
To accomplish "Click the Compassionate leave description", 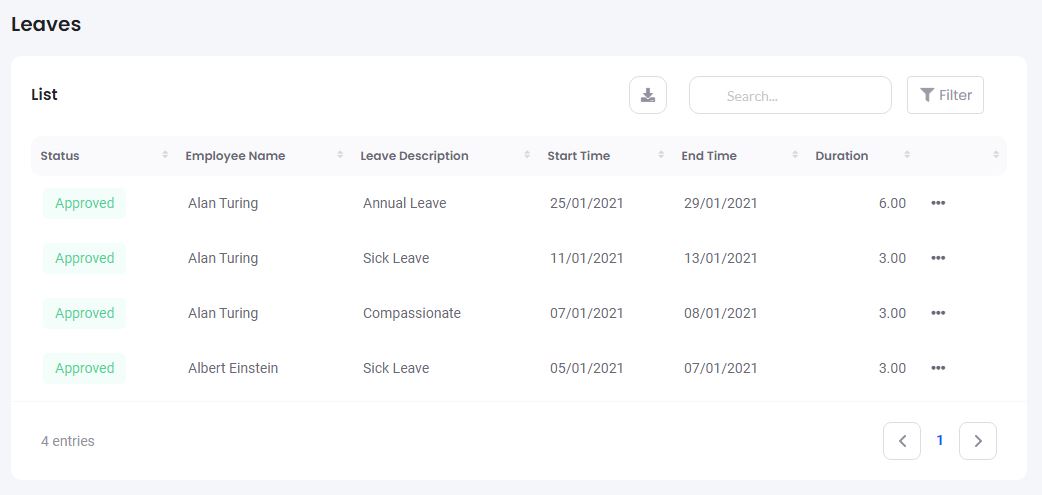I will (412, 313).
